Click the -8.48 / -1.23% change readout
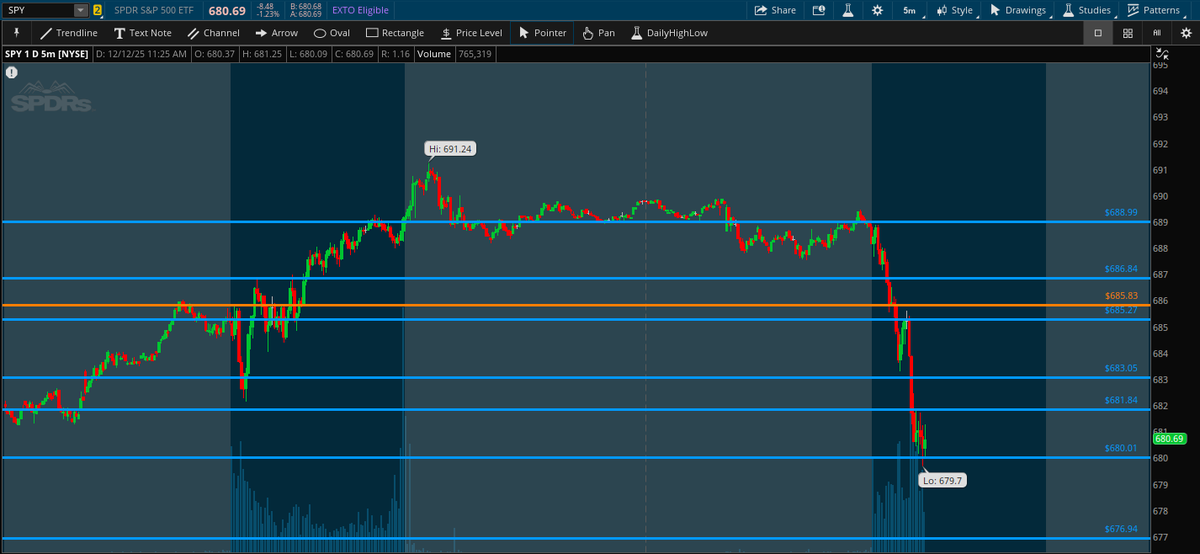 (267, 10)
